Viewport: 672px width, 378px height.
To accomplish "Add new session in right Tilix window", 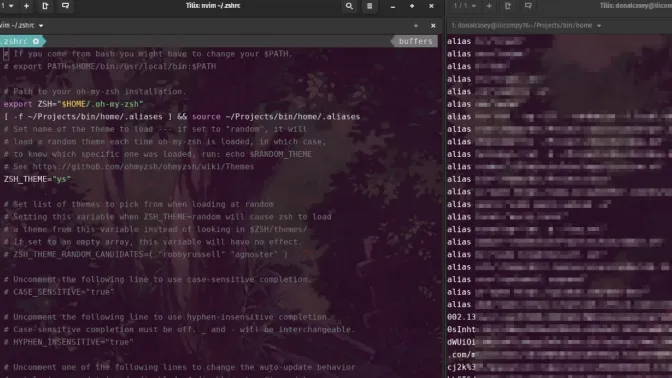I will (489, 6).
